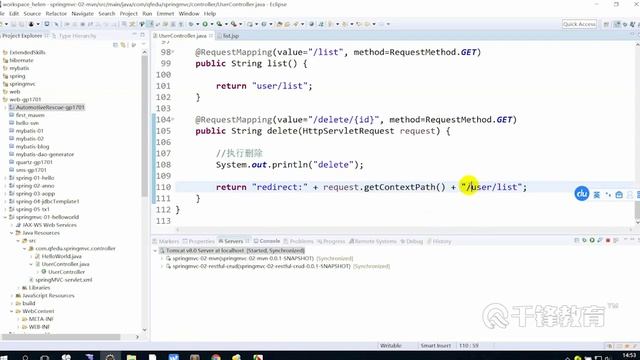The image size is (640, 360).
Task: Open the Navigate menu
Action: pyautogui.click(x=82, y=13)
